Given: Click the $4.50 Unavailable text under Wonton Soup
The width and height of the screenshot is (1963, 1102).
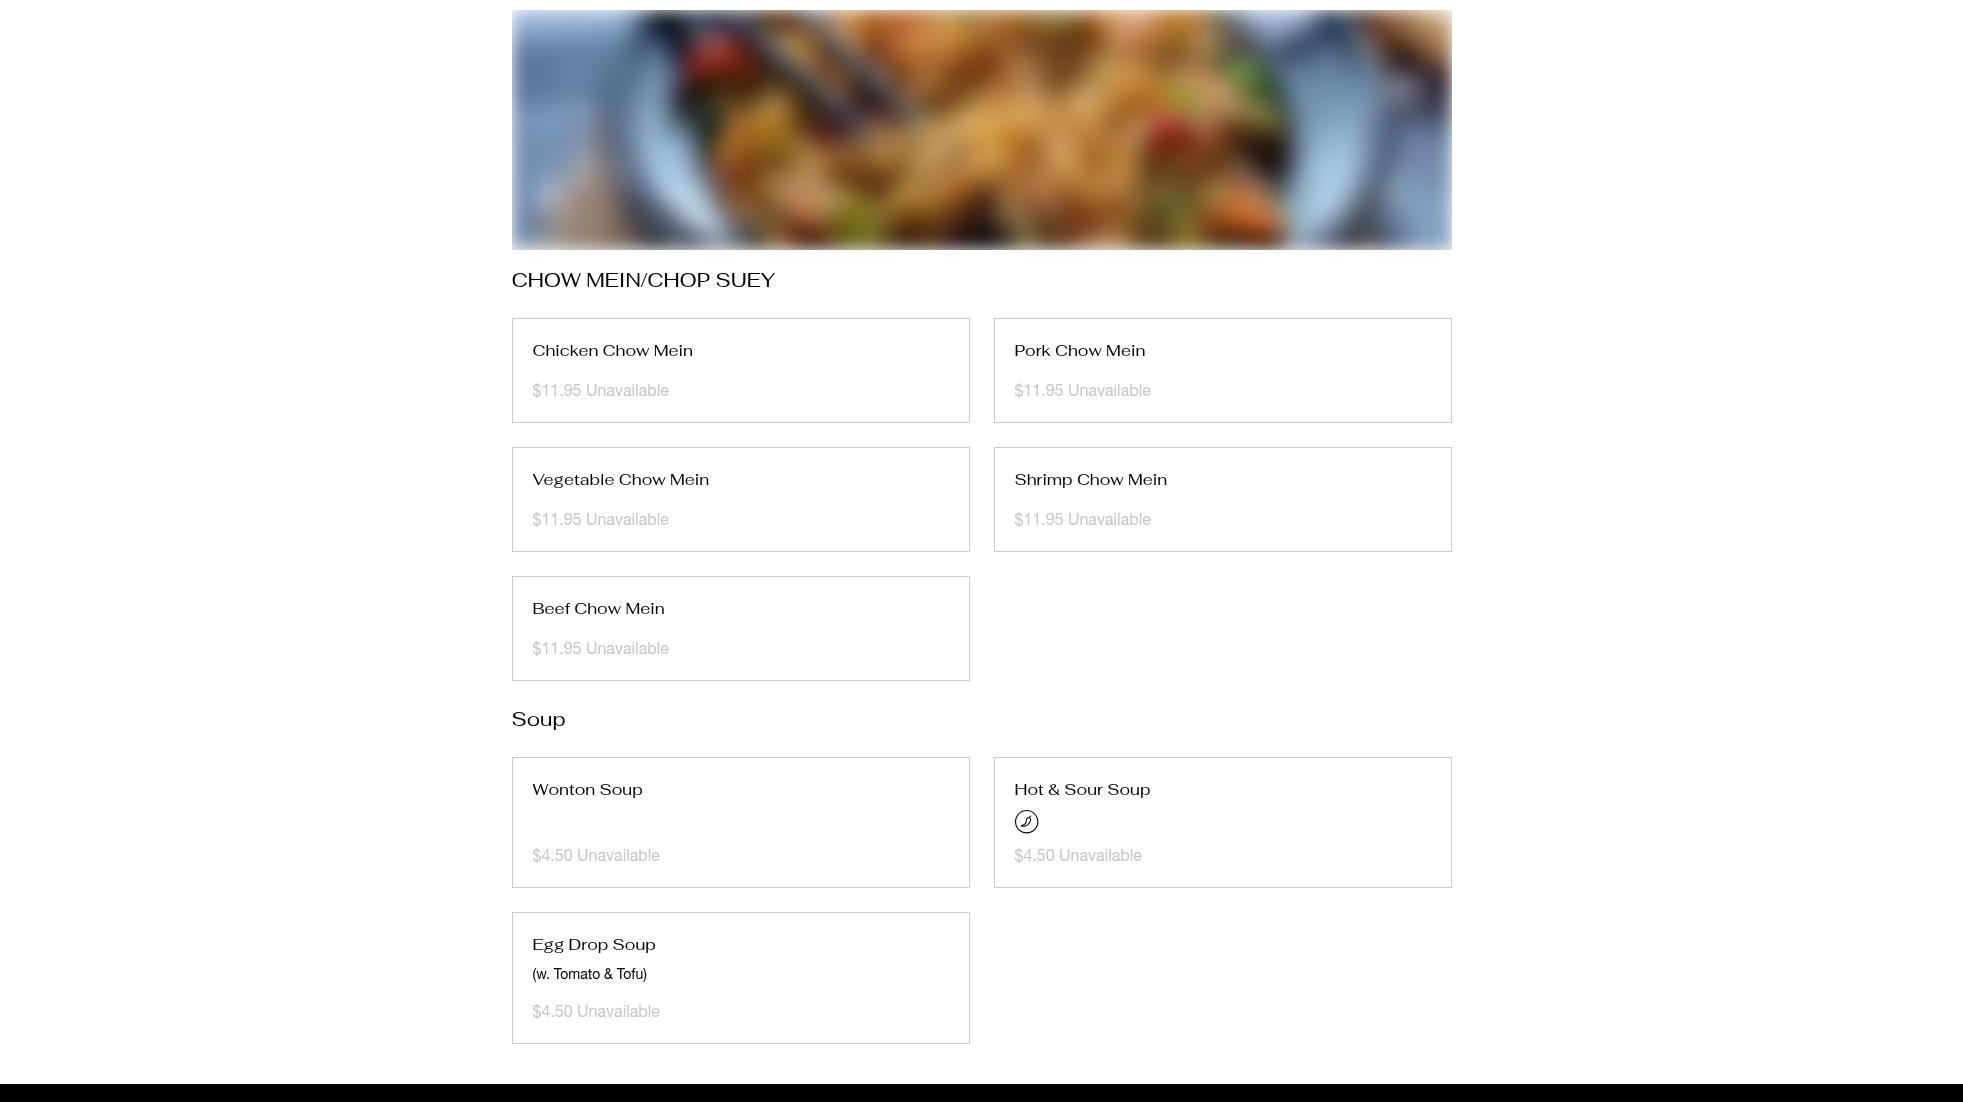Looking at the screenshot, I should tap(596, 856).
